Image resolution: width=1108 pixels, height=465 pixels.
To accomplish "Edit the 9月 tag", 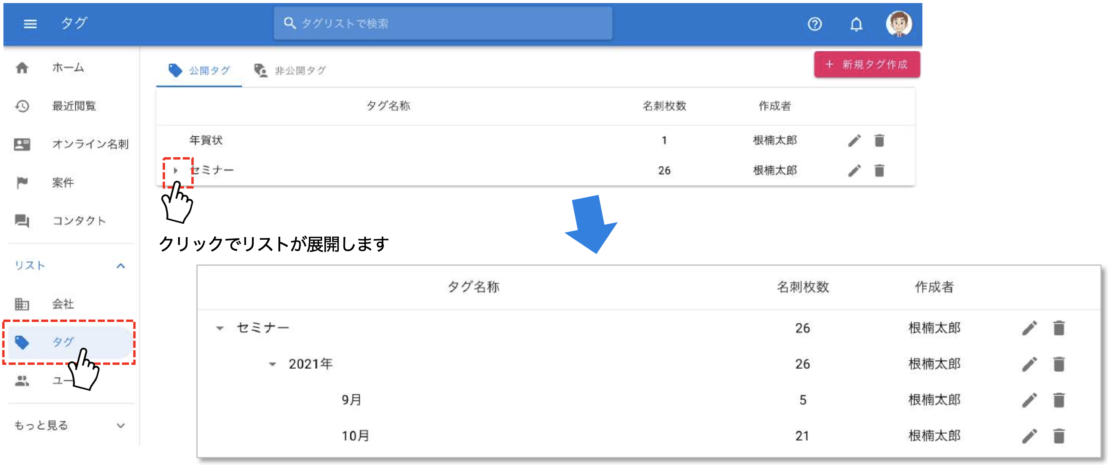I will pos(1030,400).
